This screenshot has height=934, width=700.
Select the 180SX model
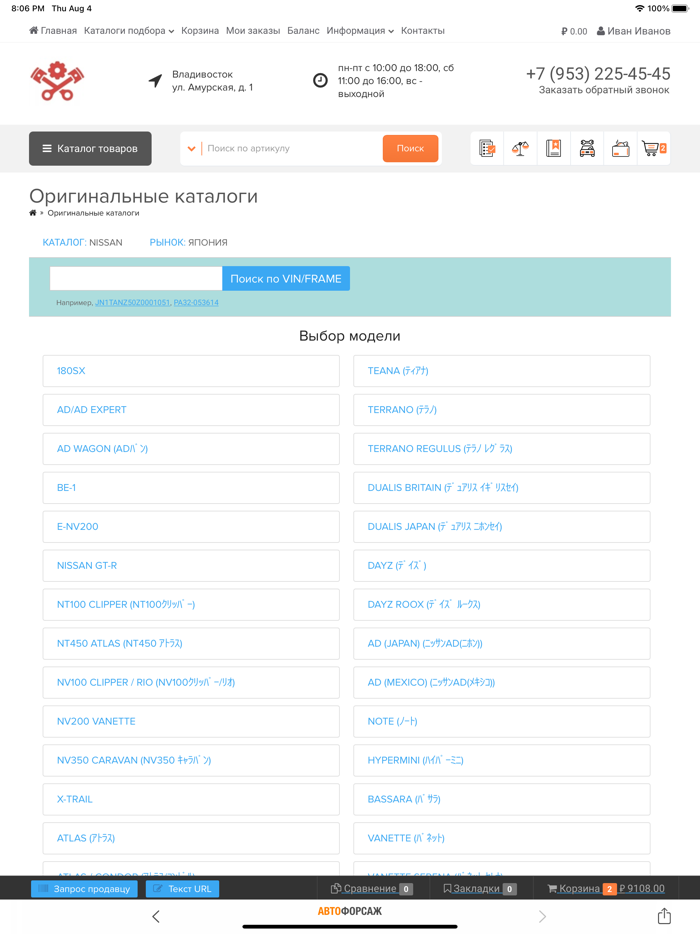[x=191, y=371]
